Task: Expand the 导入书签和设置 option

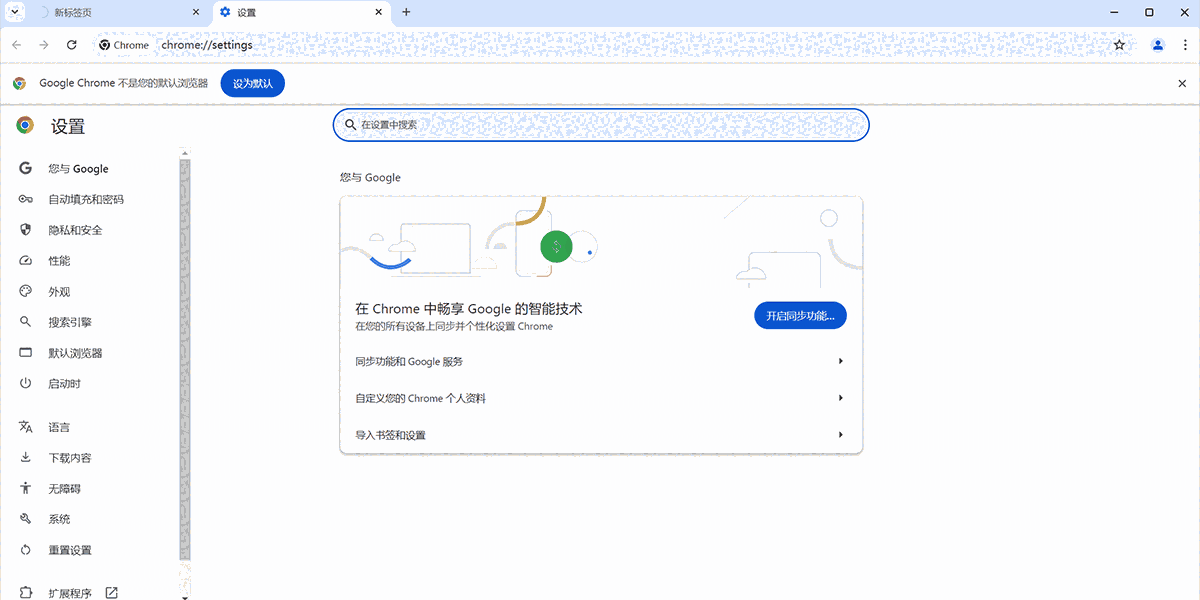Action: tap(600, 434)
